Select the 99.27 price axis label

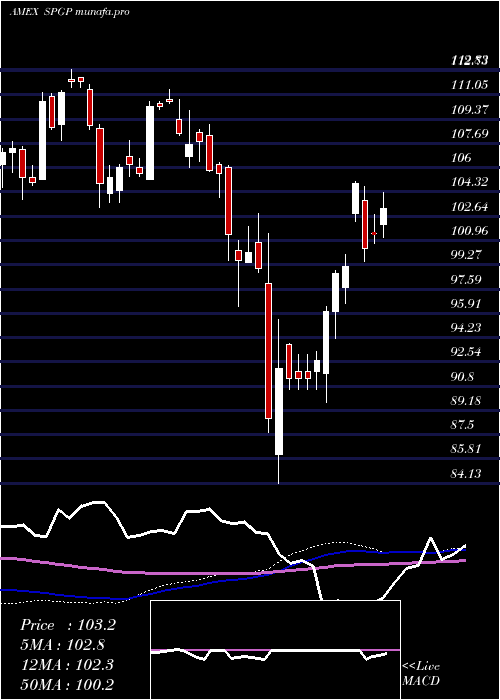point(466,255)
